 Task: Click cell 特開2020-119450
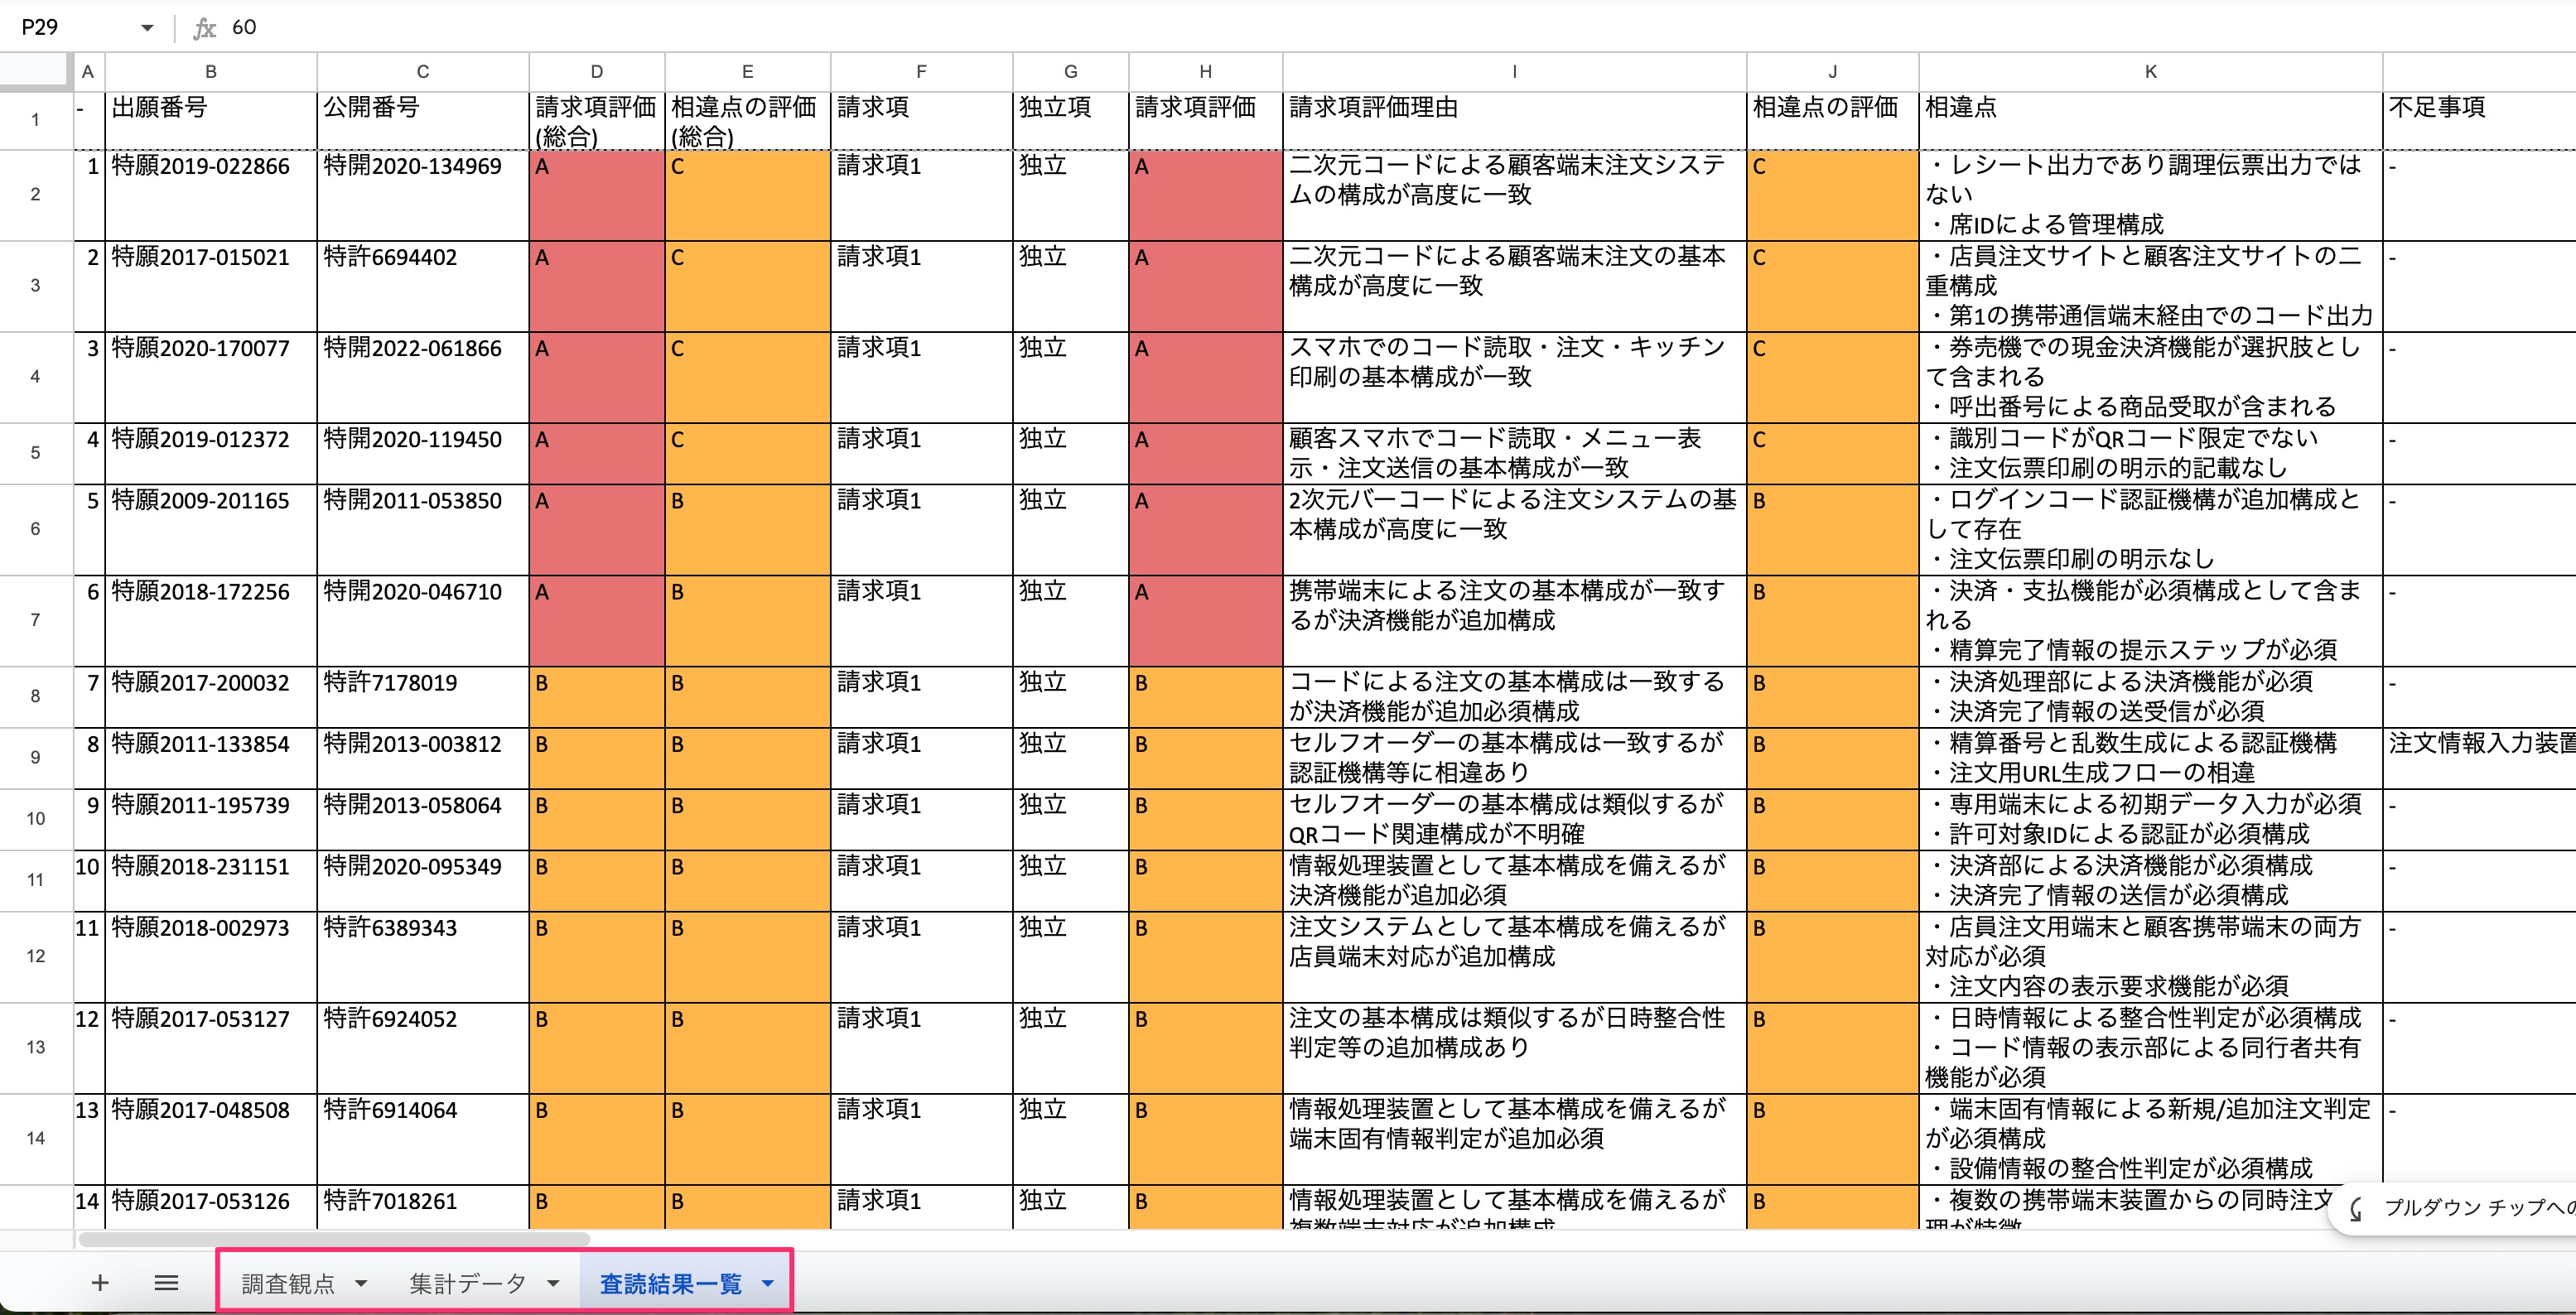(x=423, y=453)
